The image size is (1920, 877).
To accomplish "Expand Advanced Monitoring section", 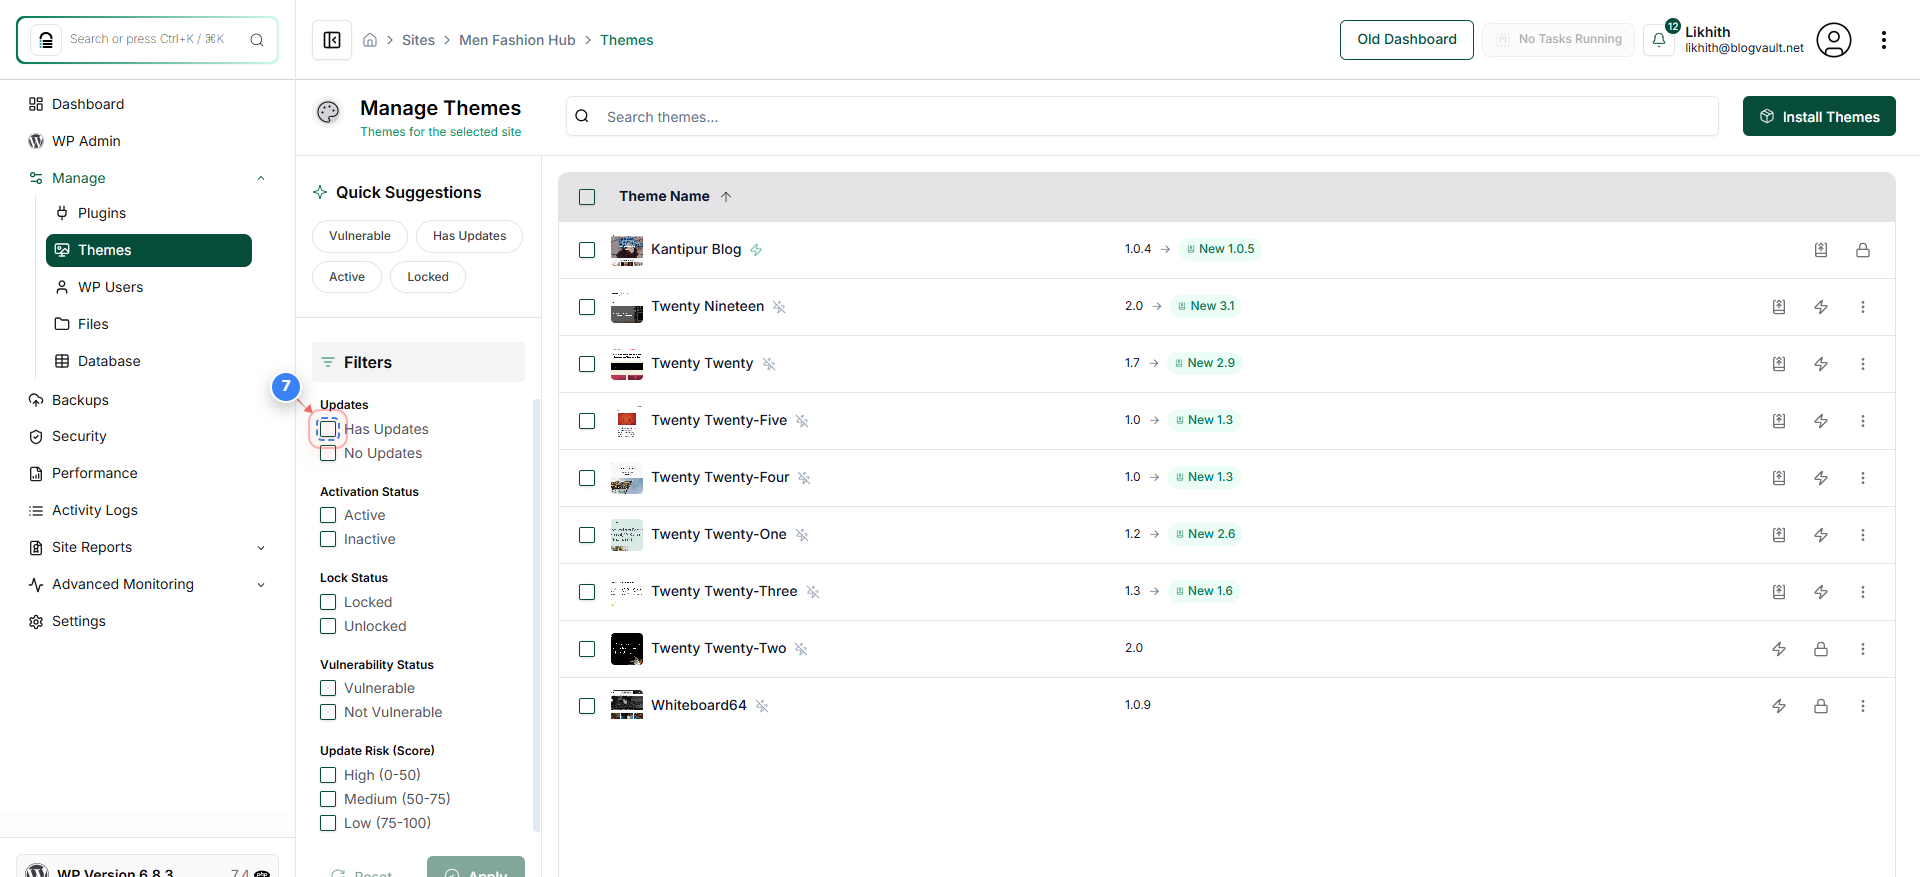I will [261, 585].
